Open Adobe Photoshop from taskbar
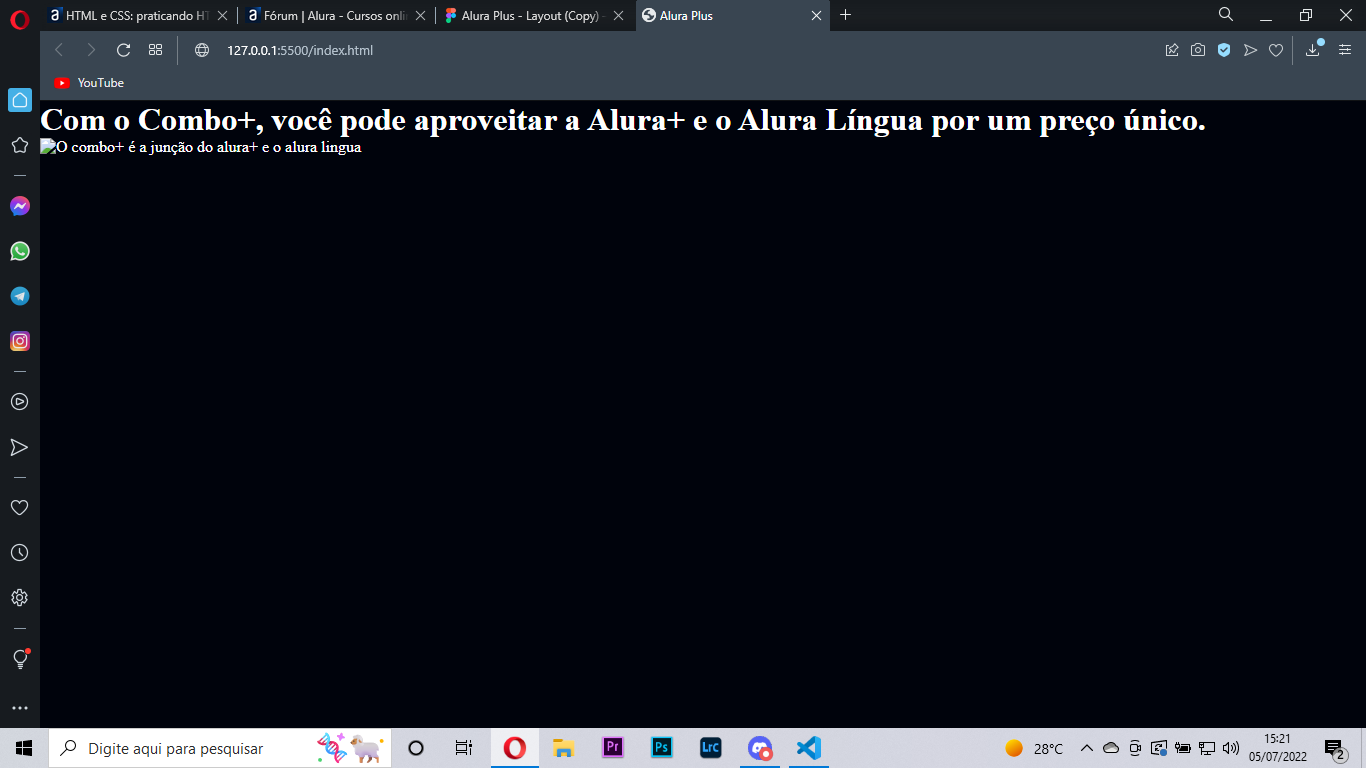Viewport: 1366px width, 768px height. pos(662,748)
